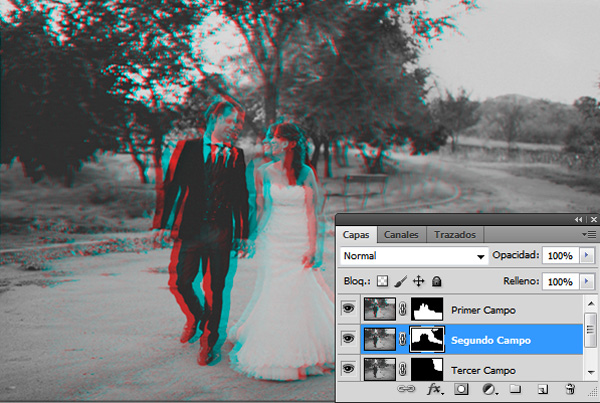
Task: Add a layer mask
Action: click(461, 389)
